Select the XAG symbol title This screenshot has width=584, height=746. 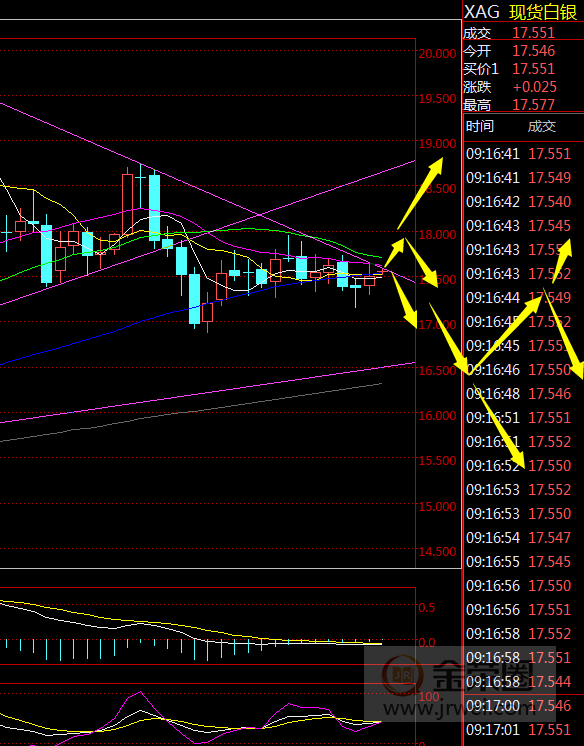tap(482, 12)
